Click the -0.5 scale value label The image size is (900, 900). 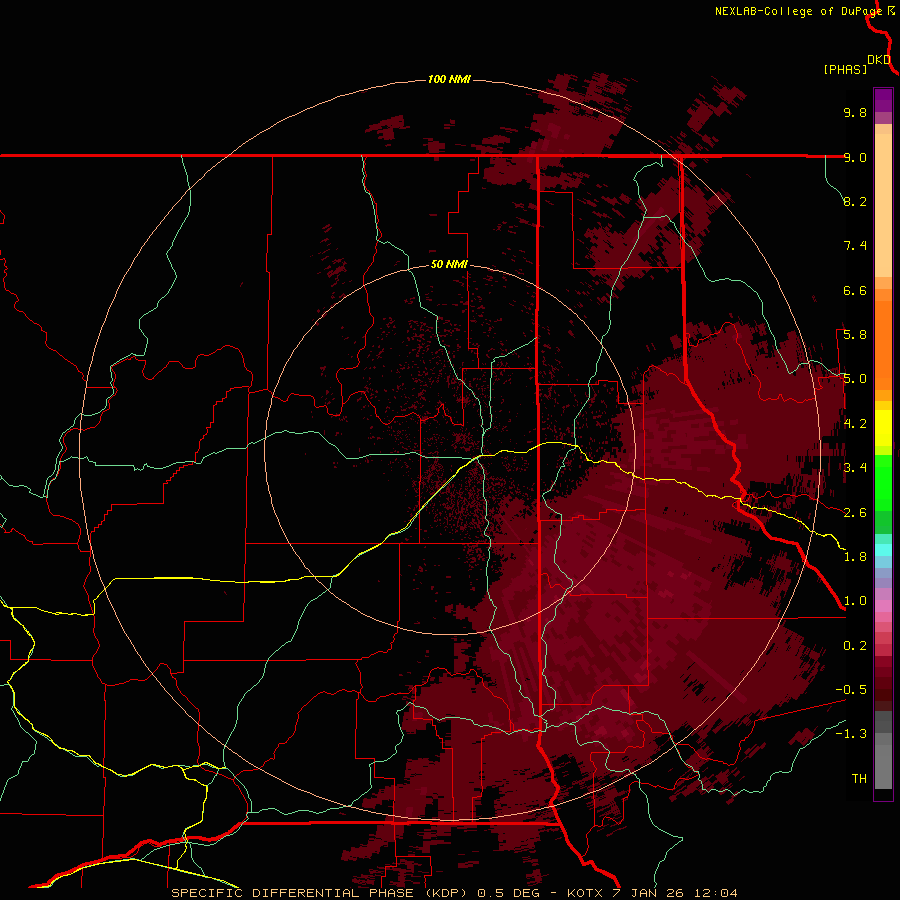(x=851, y=690)
